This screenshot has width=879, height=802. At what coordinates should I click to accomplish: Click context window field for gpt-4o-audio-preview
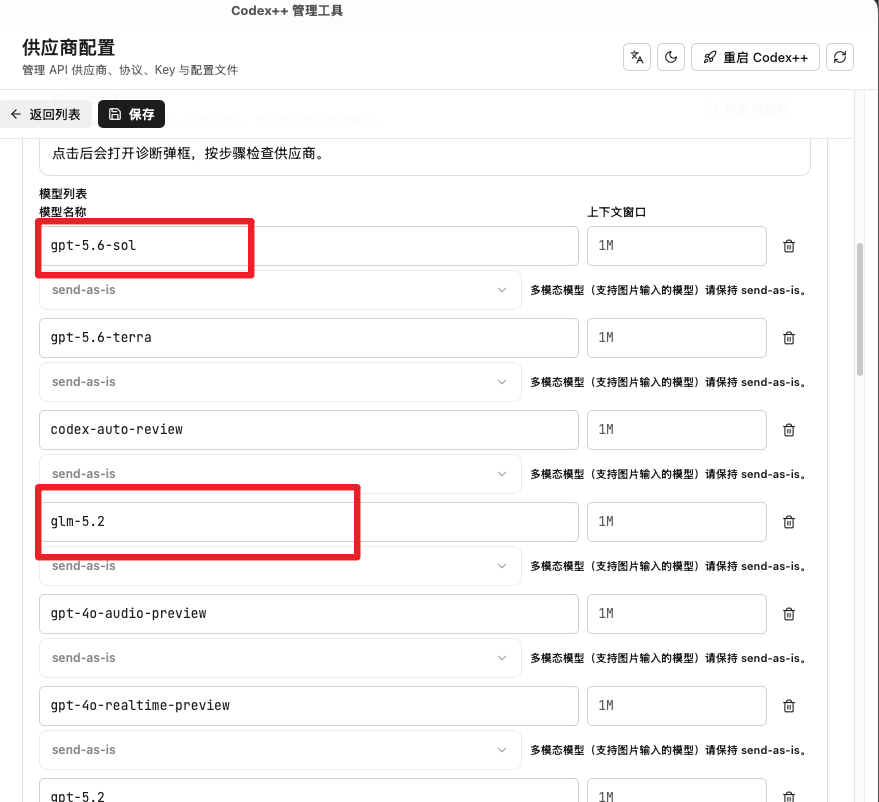tap(677, 614)
